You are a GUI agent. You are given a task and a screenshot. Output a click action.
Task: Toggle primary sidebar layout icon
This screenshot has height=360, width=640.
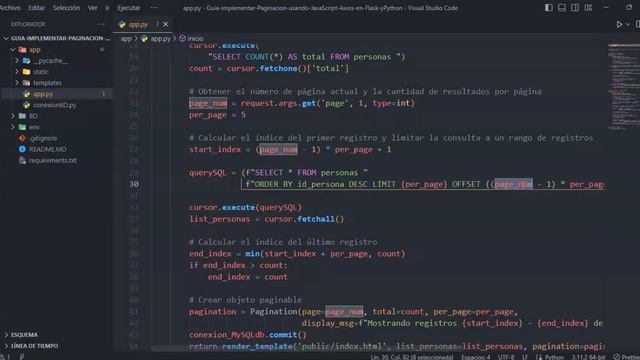tap(549, 8)
